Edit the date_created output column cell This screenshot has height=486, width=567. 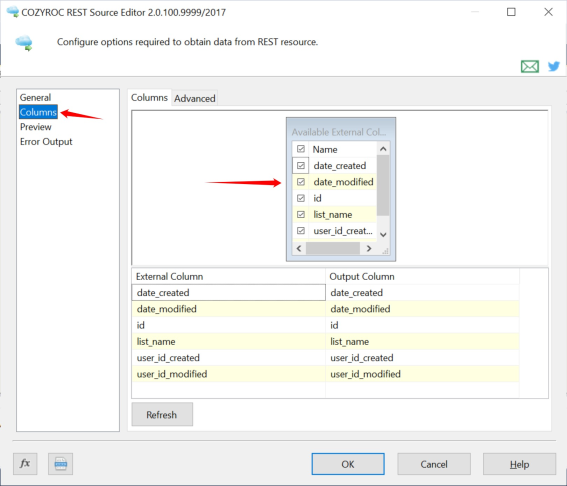click(422, 293)
